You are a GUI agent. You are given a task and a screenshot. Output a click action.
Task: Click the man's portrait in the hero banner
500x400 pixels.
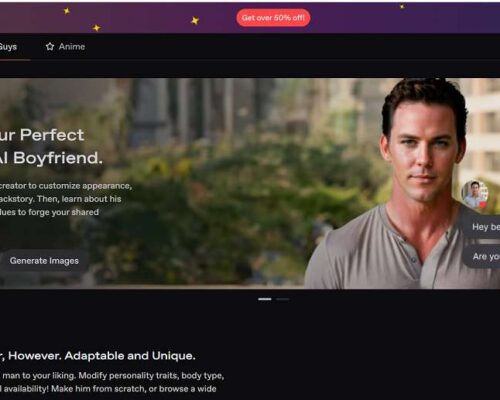(x=400, y=183)
